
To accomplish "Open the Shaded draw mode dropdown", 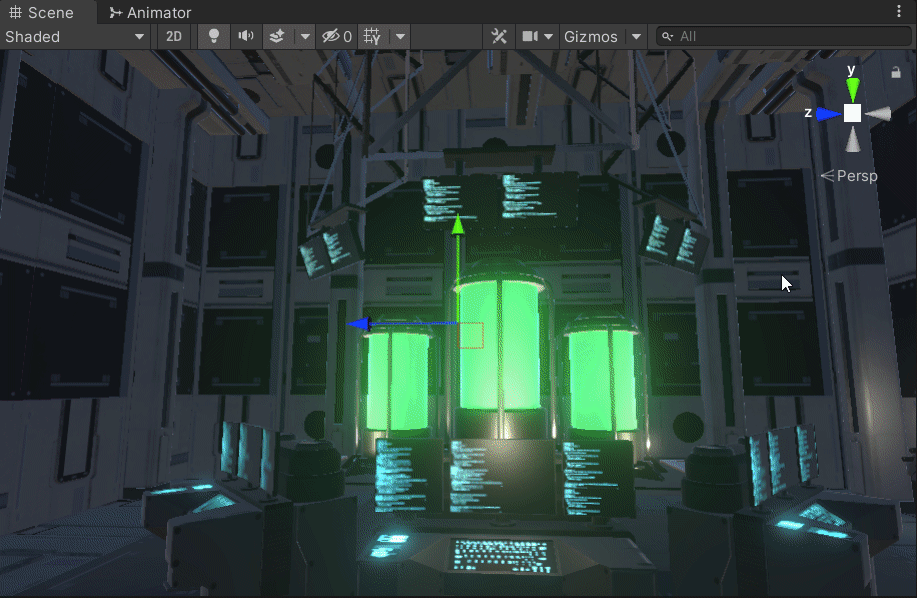I will click(x=70, y=36).
